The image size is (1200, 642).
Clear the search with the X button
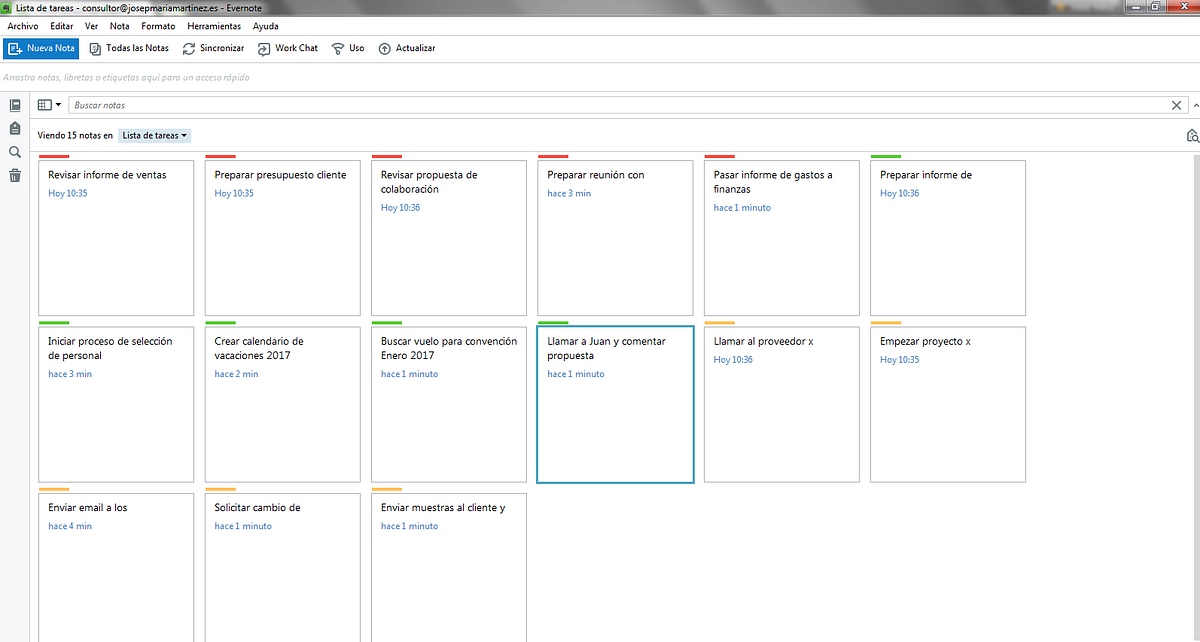1177,105
